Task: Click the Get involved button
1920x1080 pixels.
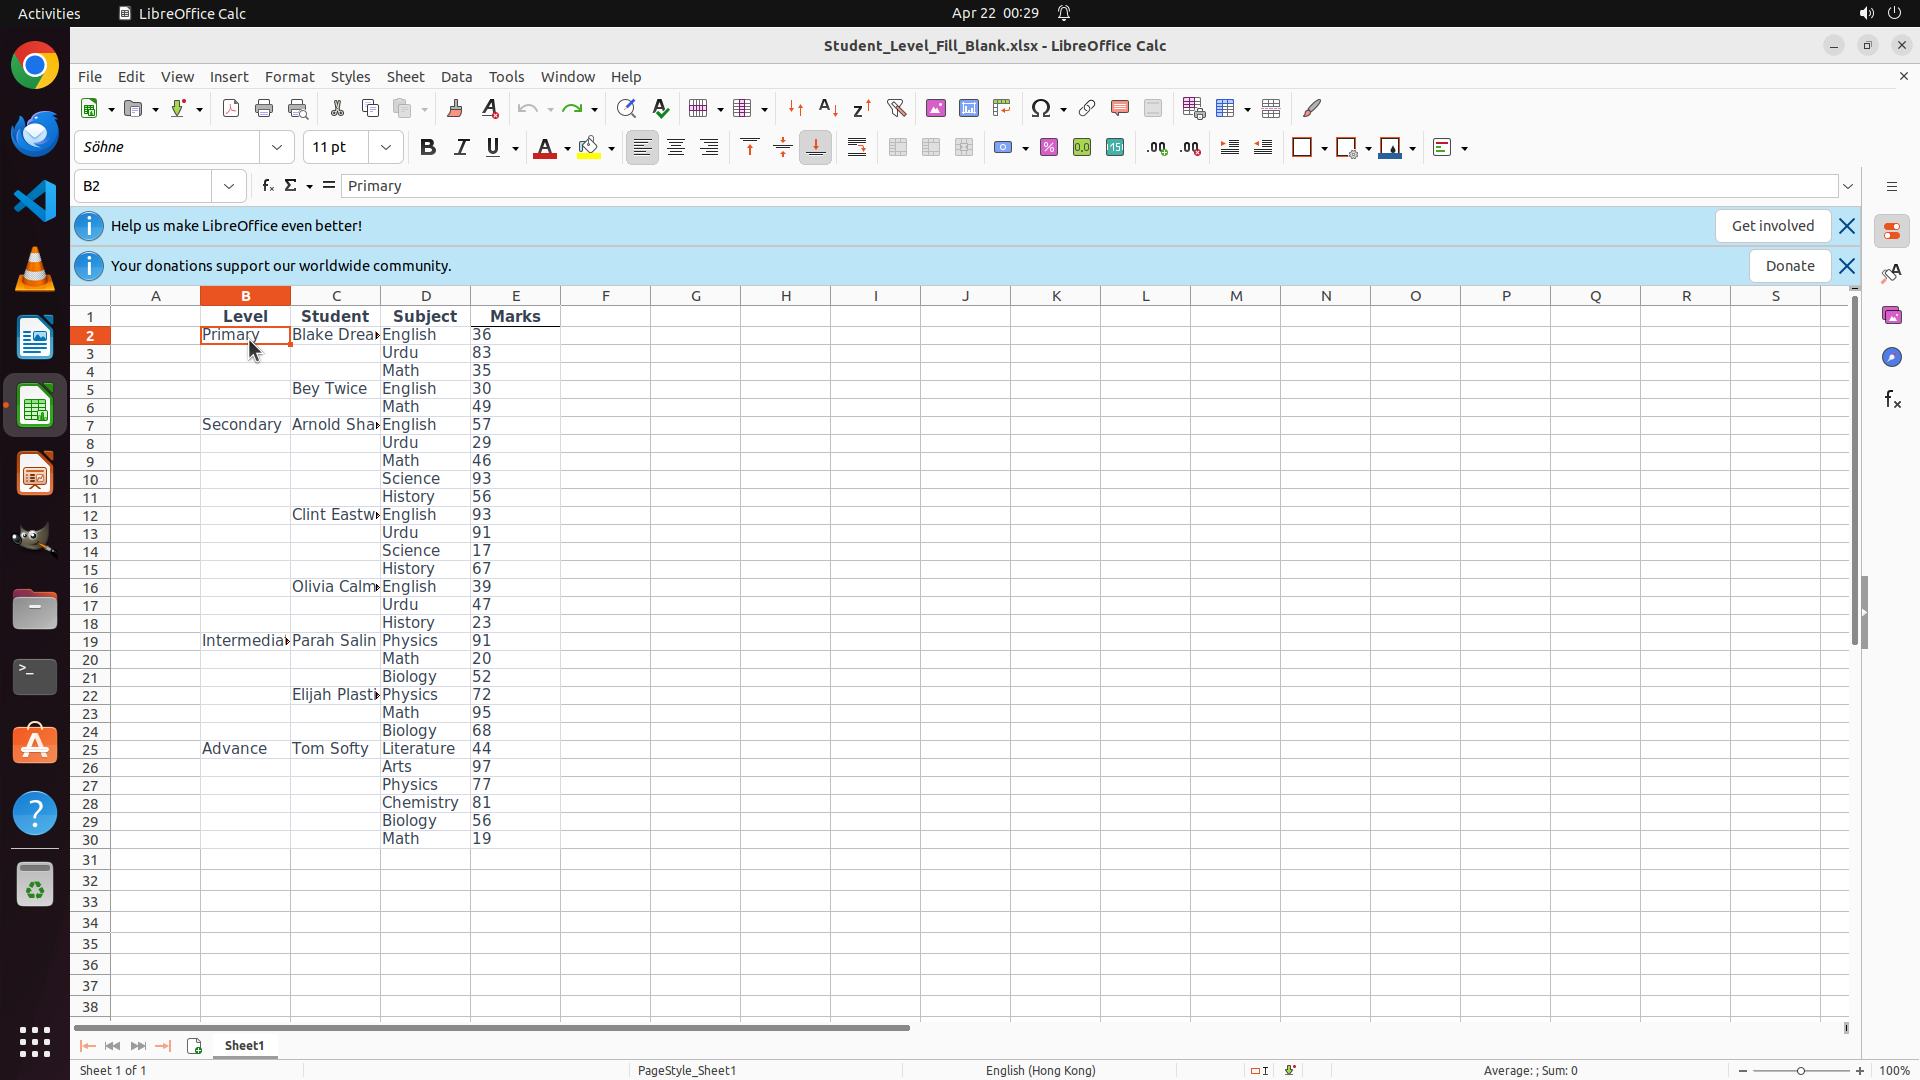Action: (1772, 226)
